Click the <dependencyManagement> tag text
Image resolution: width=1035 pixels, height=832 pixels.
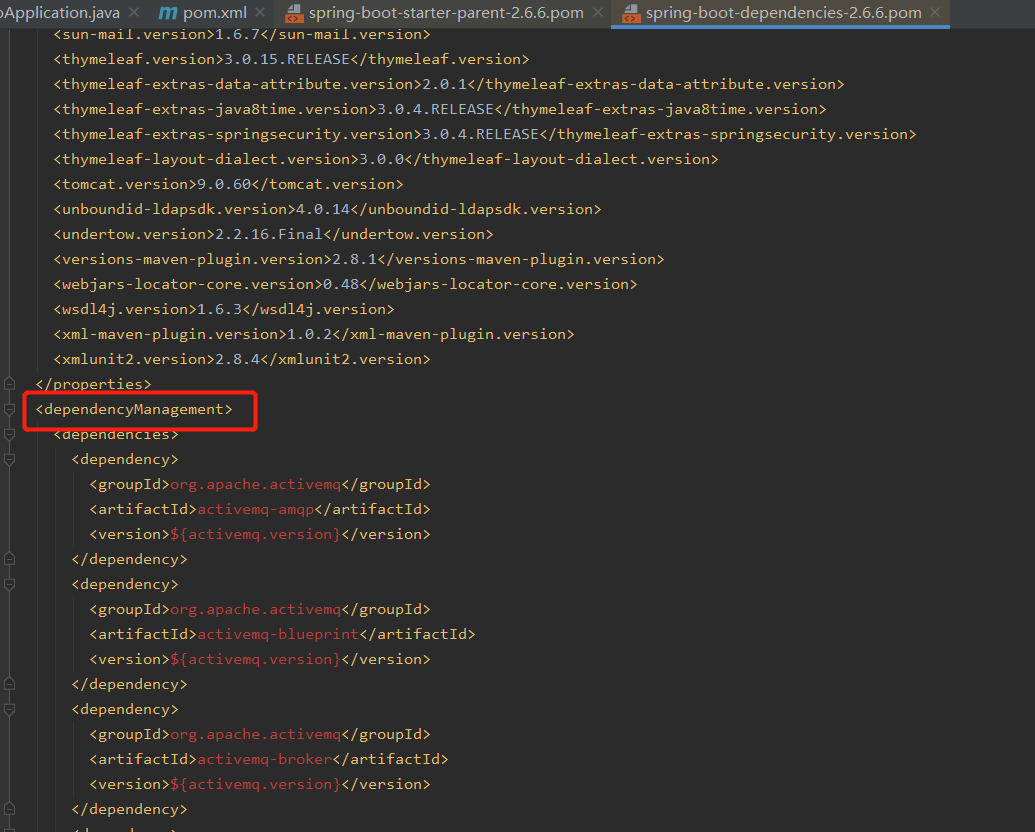(134, 409)
